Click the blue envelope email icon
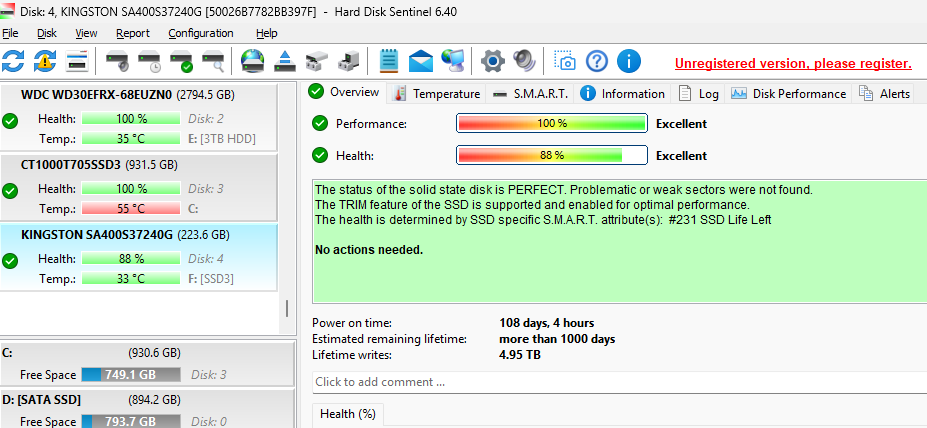927x428 pixels. [420, 60]
